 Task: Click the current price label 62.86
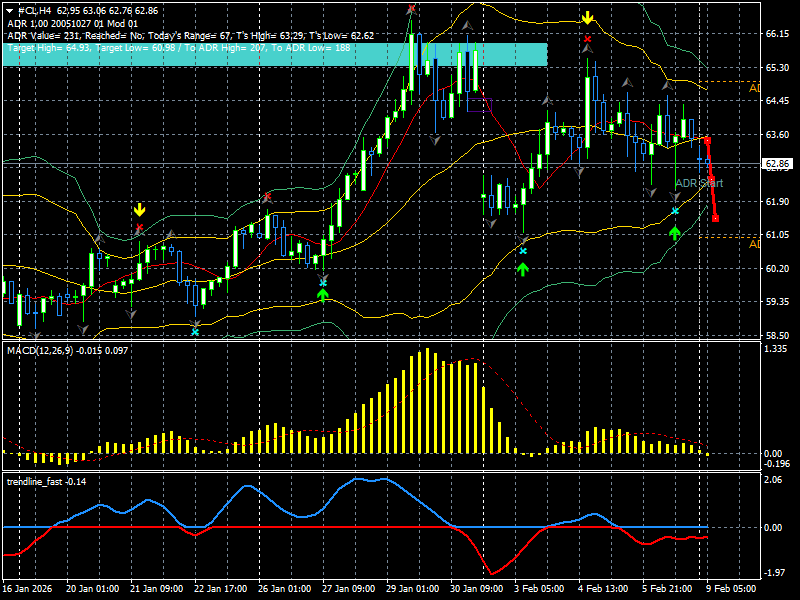777,164
